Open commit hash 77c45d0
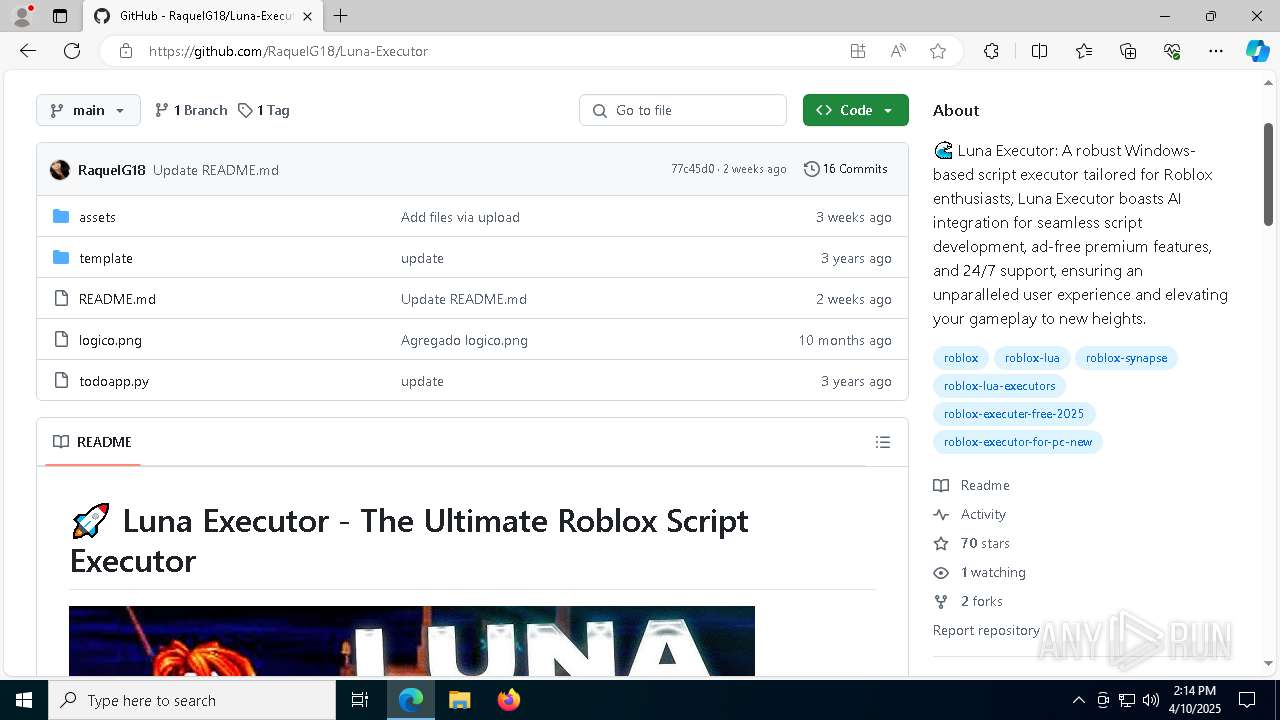 tap(693, 169)
